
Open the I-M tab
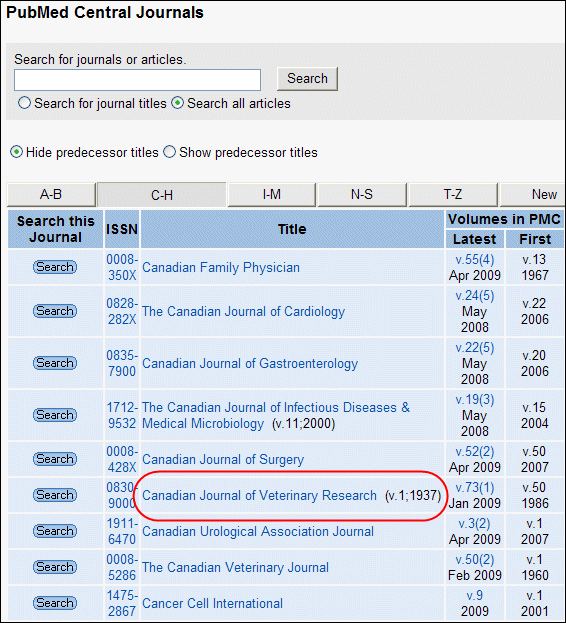pos(272,195)
